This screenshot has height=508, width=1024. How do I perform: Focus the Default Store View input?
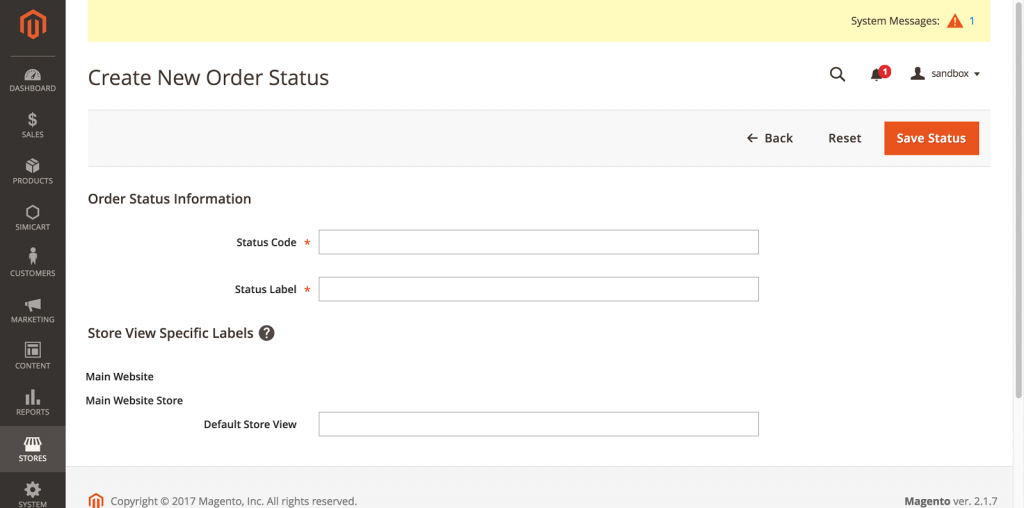point(539,424)
